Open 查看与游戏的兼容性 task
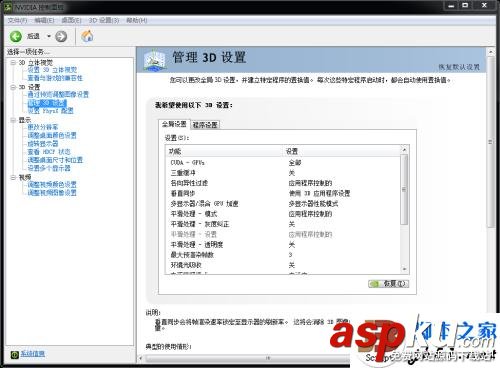Viewport: 500px width, 368px height. (55, 78)
